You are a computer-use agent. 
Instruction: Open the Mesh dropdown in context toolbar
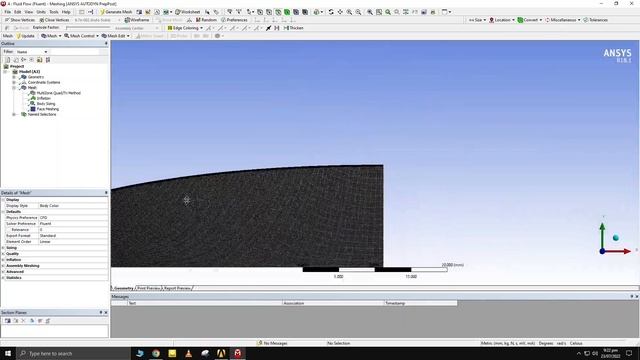(x=51, y=36)
